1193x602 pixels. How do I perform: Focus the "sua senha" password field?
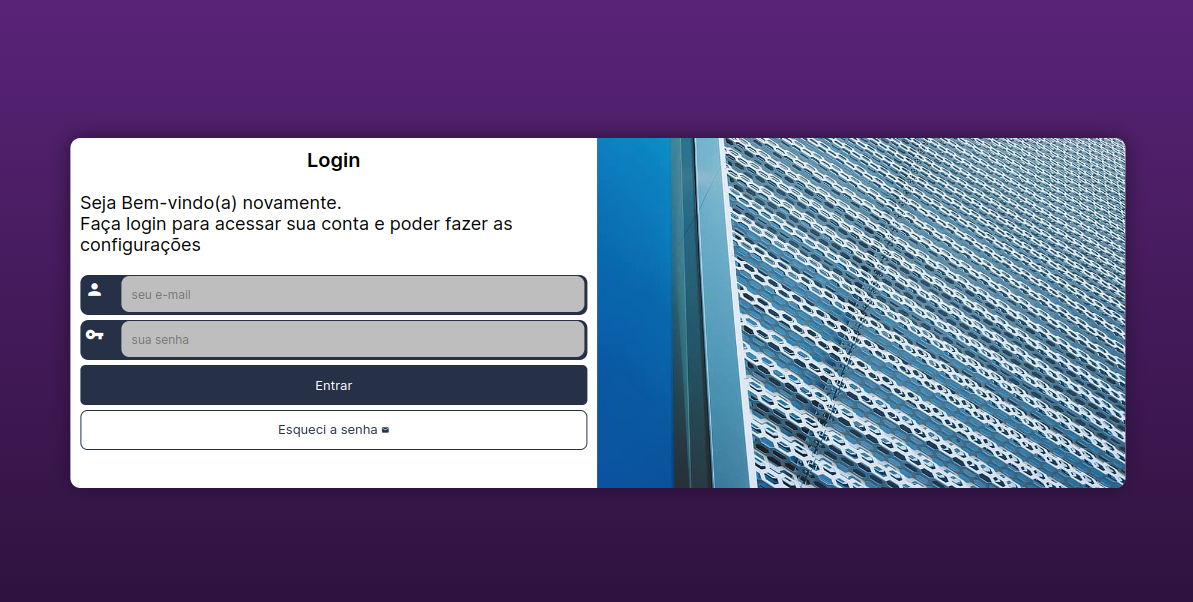353,339
